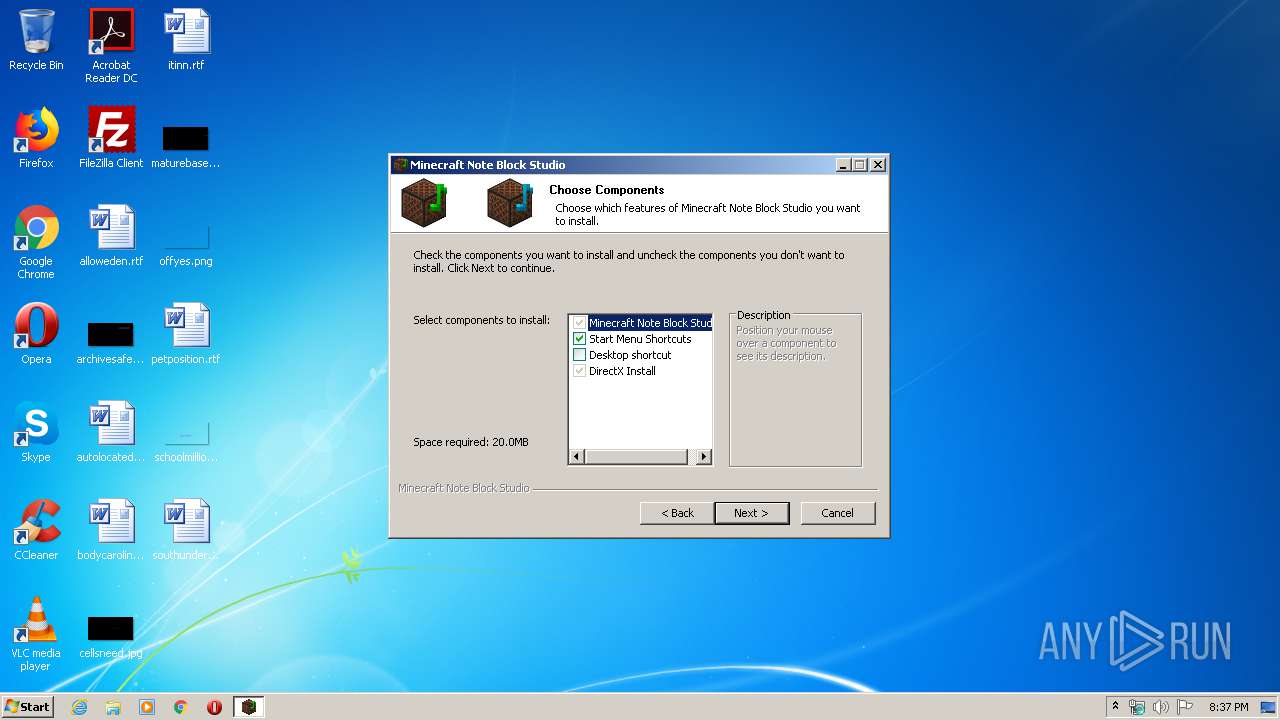Click the component list scroll-left arrow
Viewport: 1280px width, 720px height.
(576, 457)
